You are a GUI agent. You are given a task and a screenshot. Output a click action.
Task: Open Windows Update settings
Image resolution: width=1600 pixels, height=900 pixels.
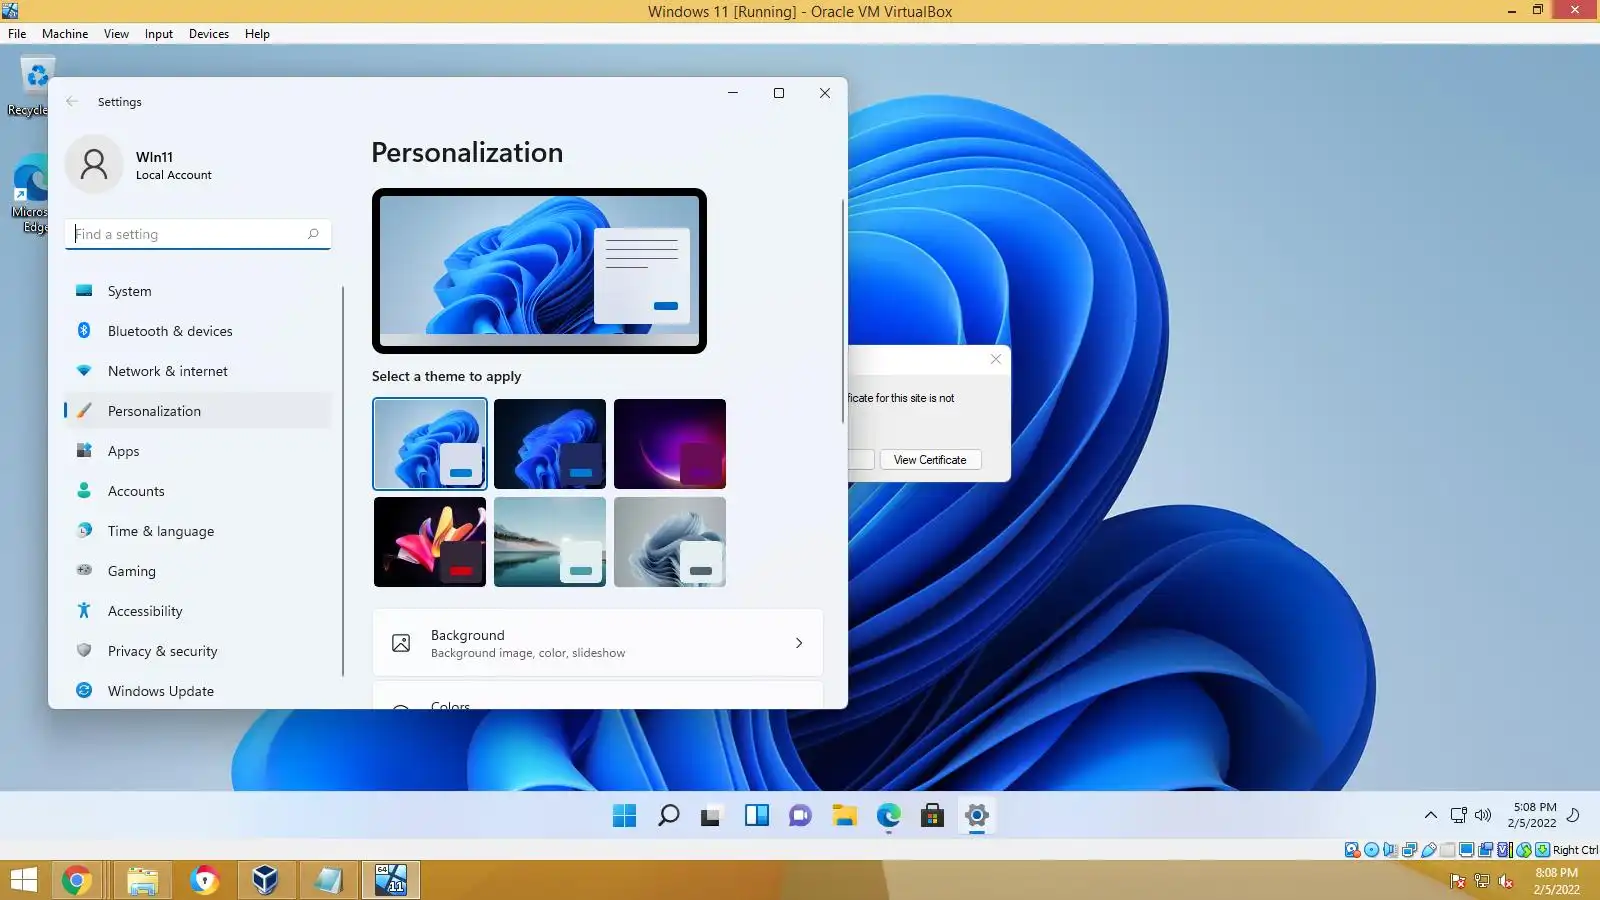click(x=198, y=691)
